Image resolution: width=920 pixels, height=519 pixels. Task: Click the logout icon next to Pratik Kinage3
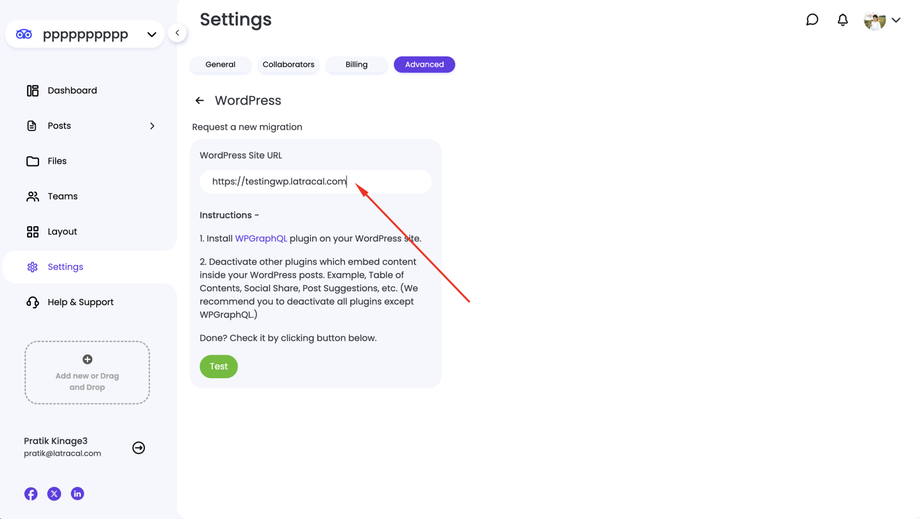(139, 448)
